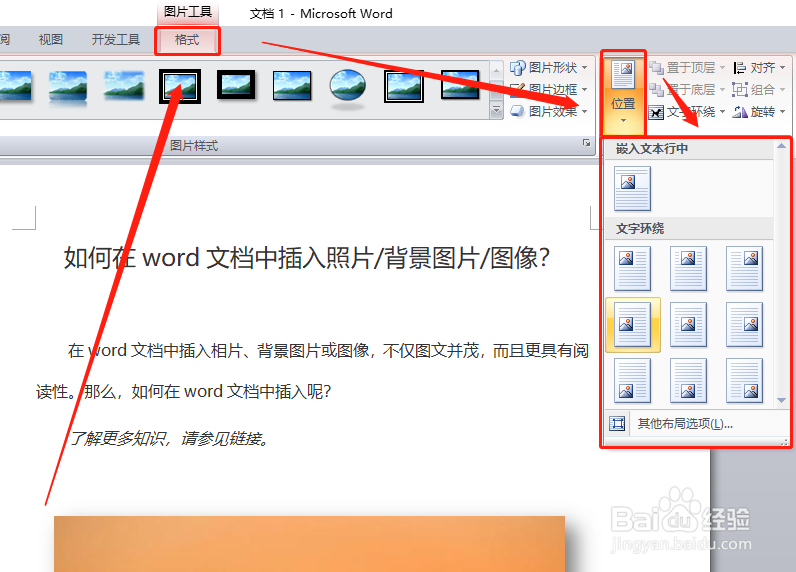Switch to the 视图 tab
Image resolution: width=796 pixels, height=572 pixels.
51,40
